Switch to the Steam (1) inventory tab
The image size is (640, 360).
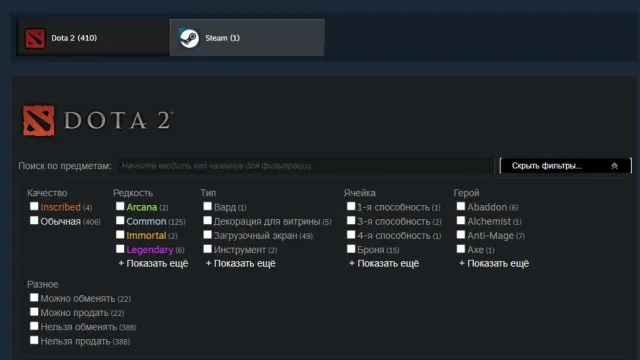[247, 38]
